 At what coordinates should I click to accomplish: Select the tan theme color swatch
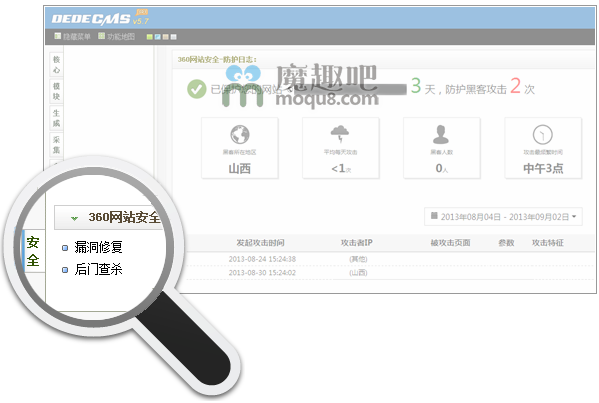click(165, 37)
